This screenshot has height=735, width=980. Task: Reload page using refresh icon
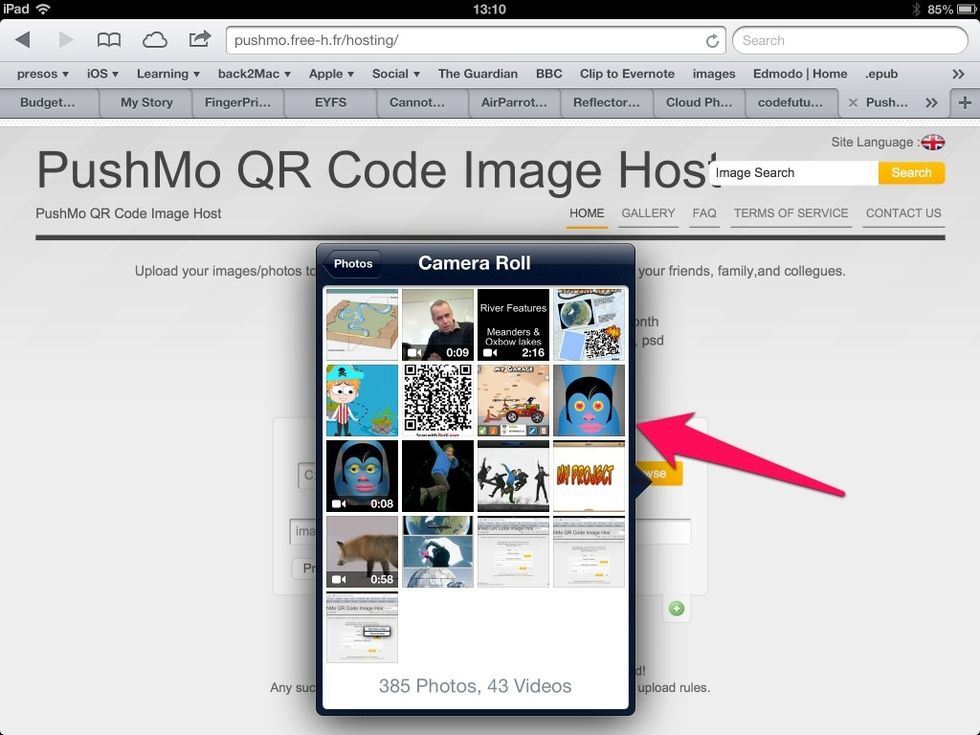coord(712,41)
